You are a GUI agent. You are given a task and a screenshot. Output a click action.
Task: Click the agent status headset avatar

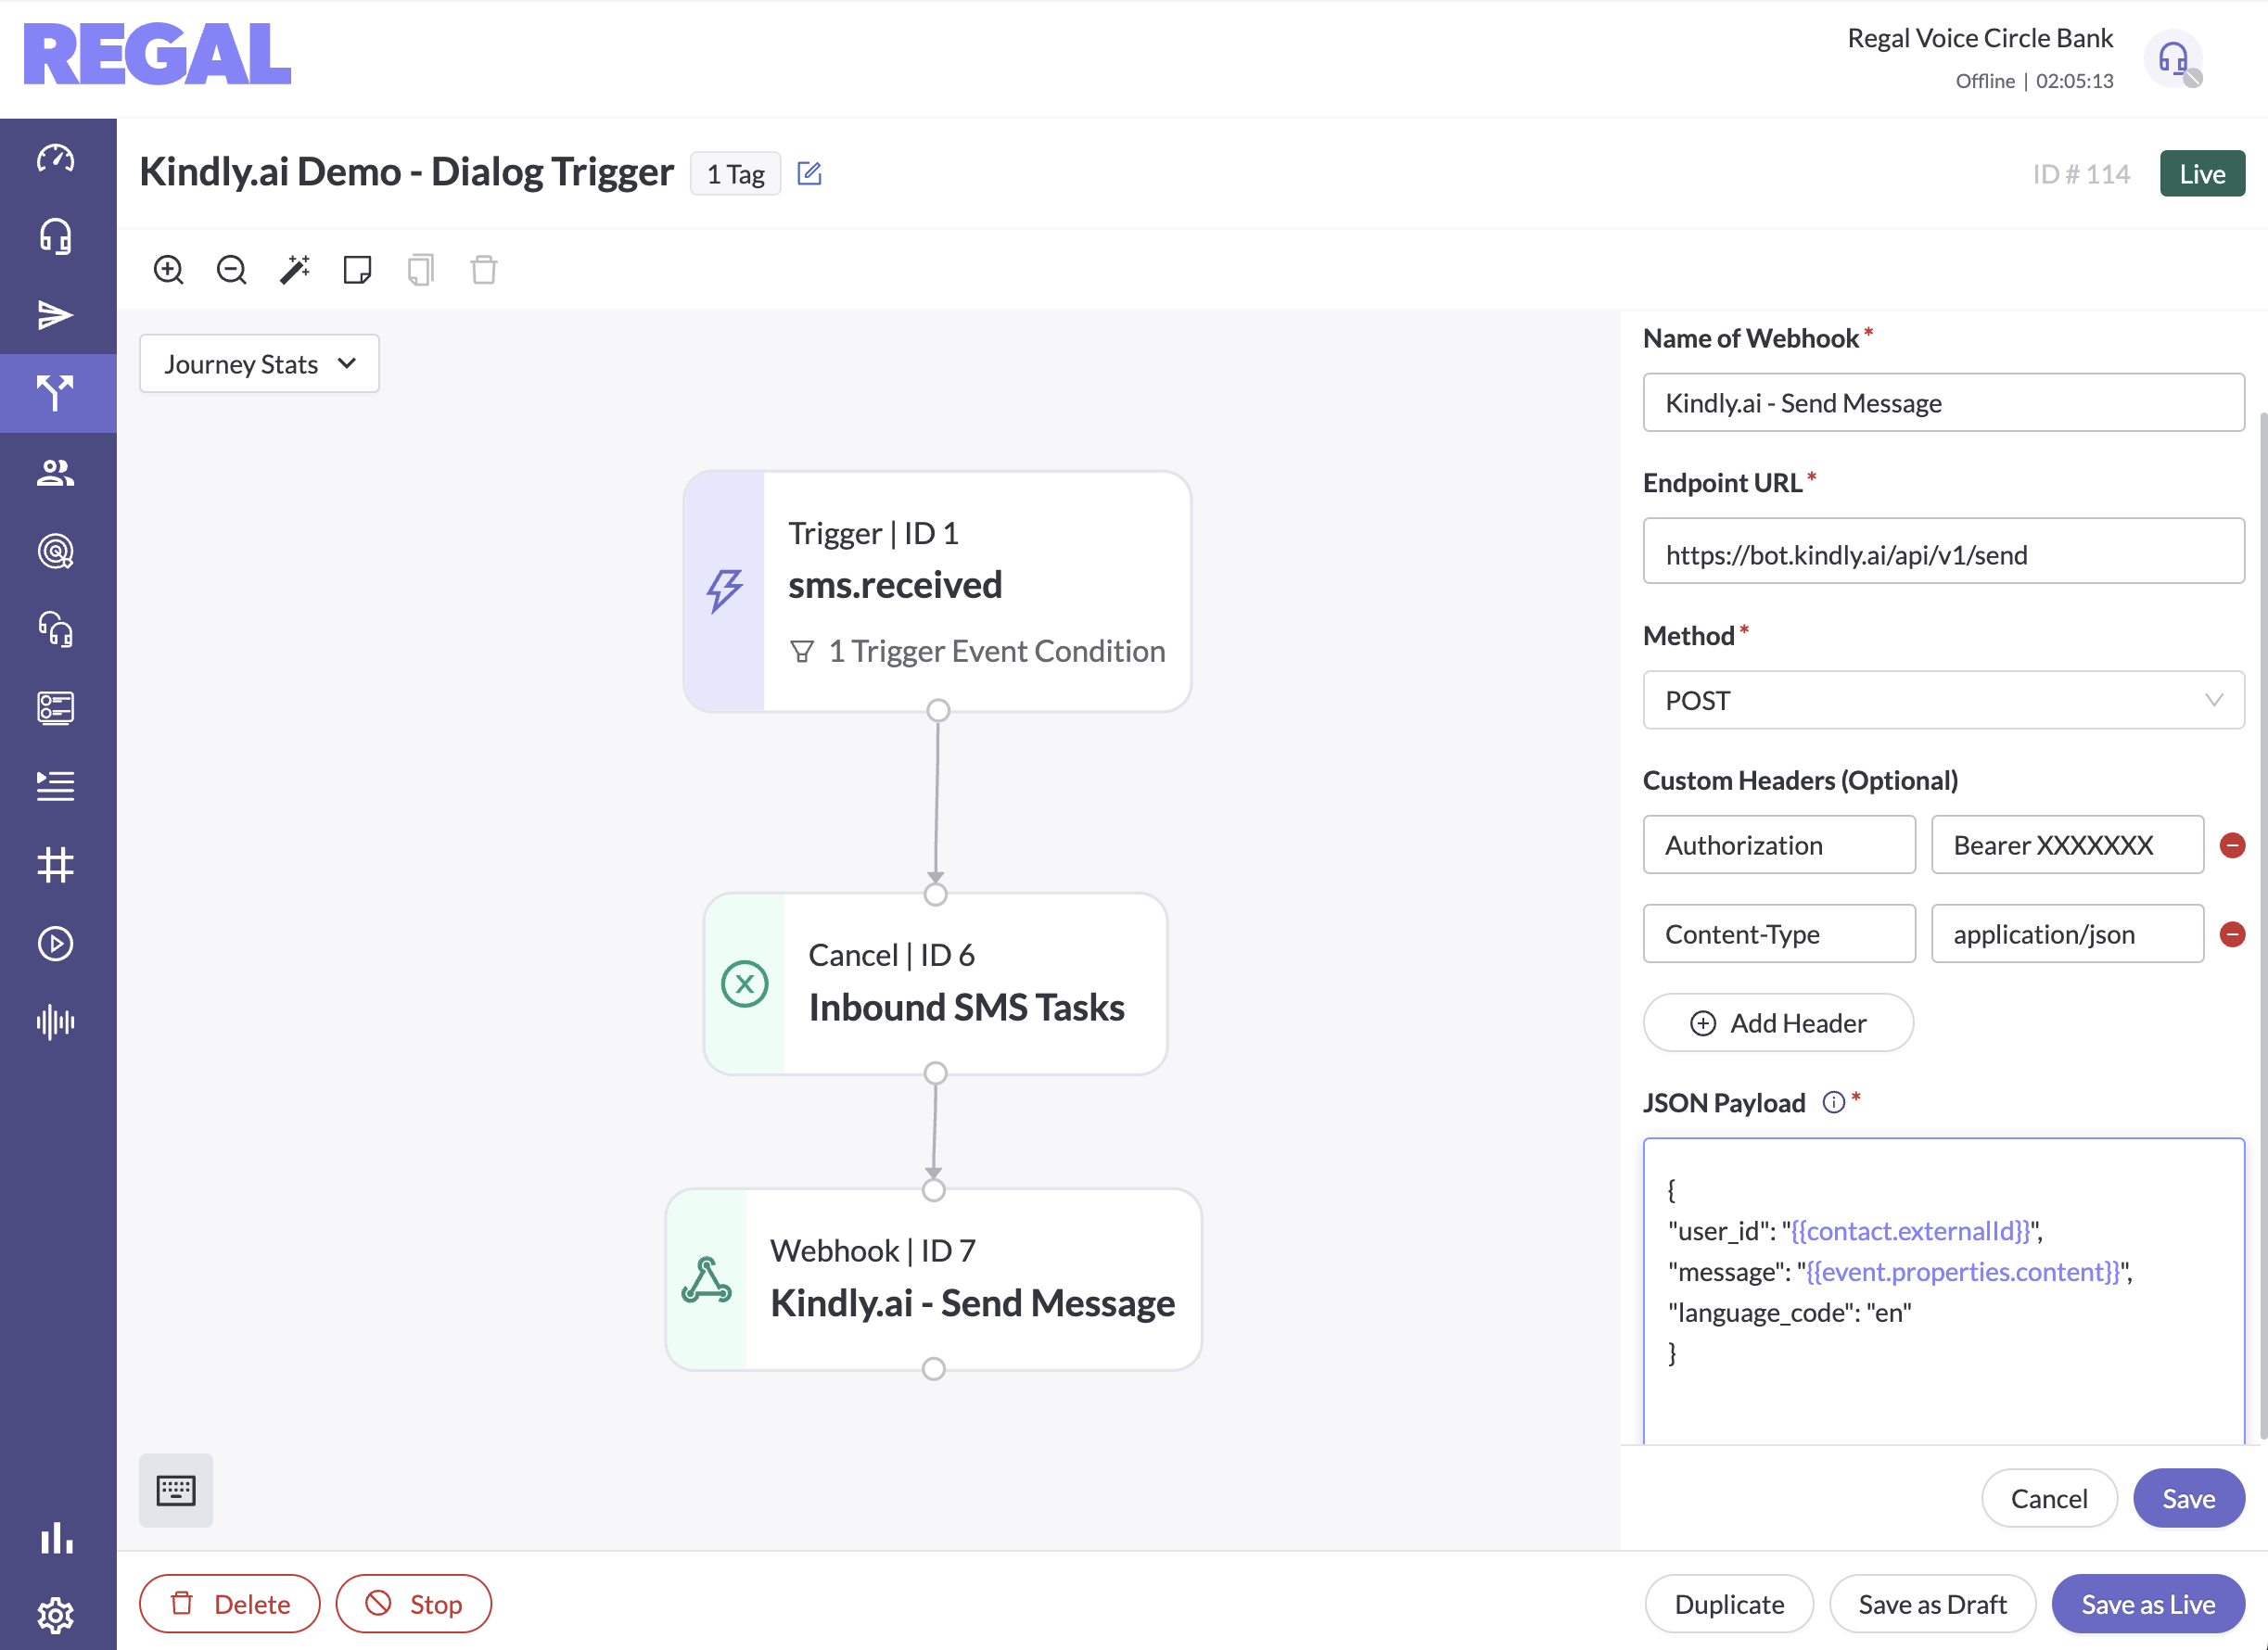2174,59
